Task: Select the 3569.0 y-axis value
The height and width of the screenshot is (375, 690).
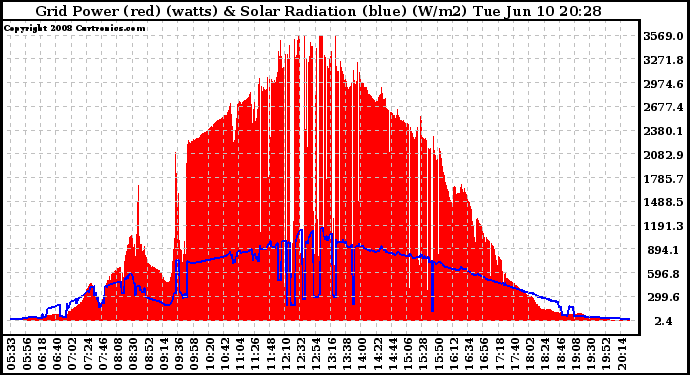Action: click(663, 36)
